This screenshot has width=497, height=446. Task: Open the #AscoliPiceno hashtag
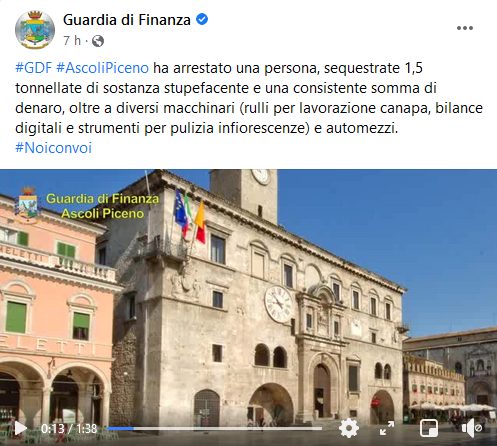coord(102,68)
